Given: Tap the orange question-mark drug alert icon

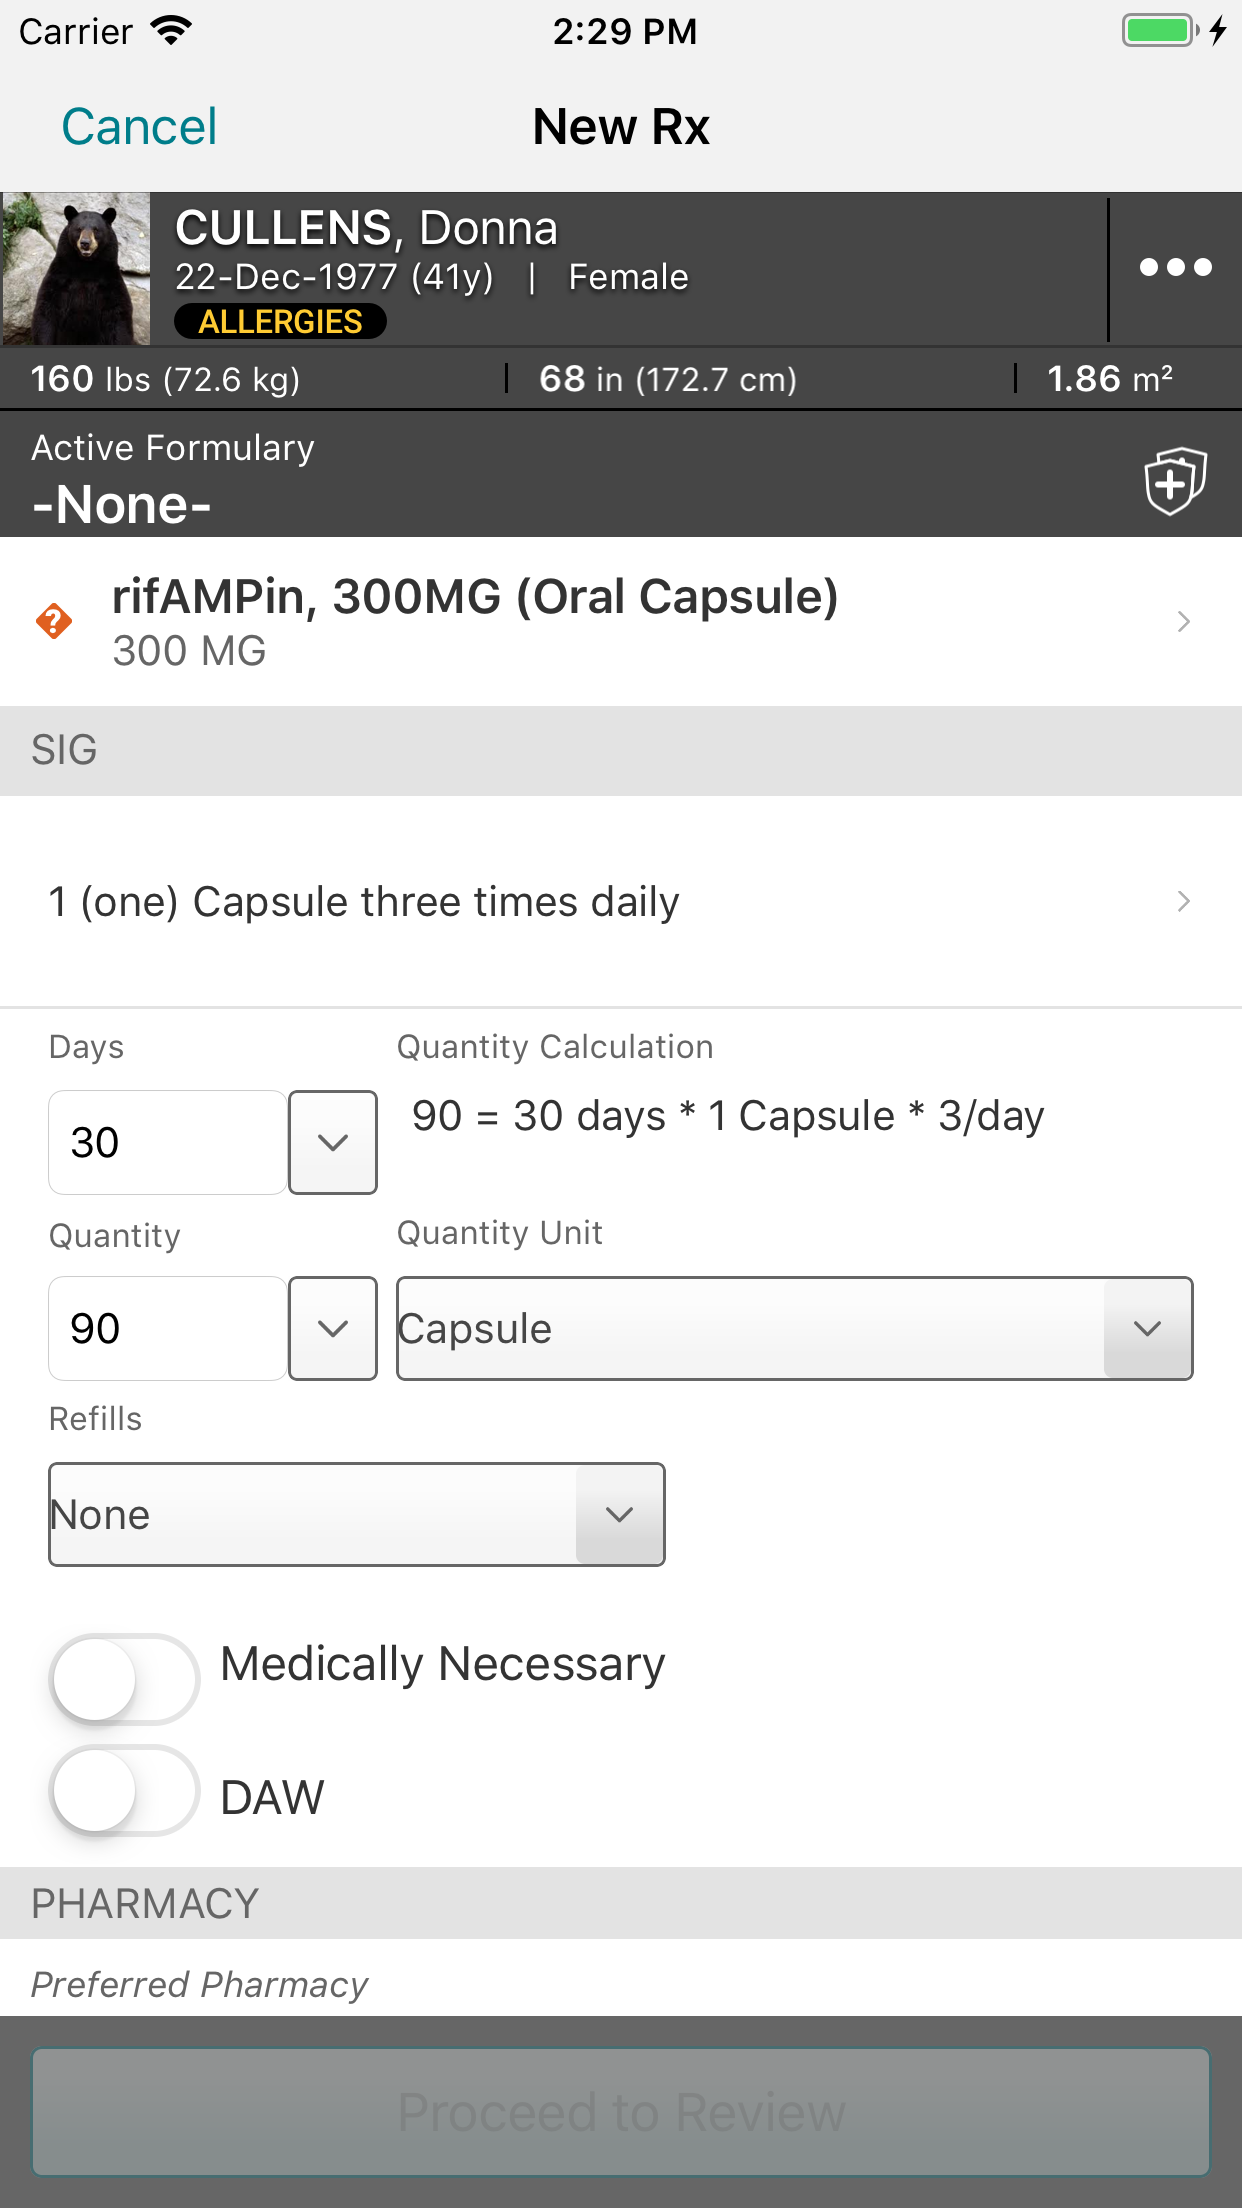Looking at the screenshot, I should 54,621.
